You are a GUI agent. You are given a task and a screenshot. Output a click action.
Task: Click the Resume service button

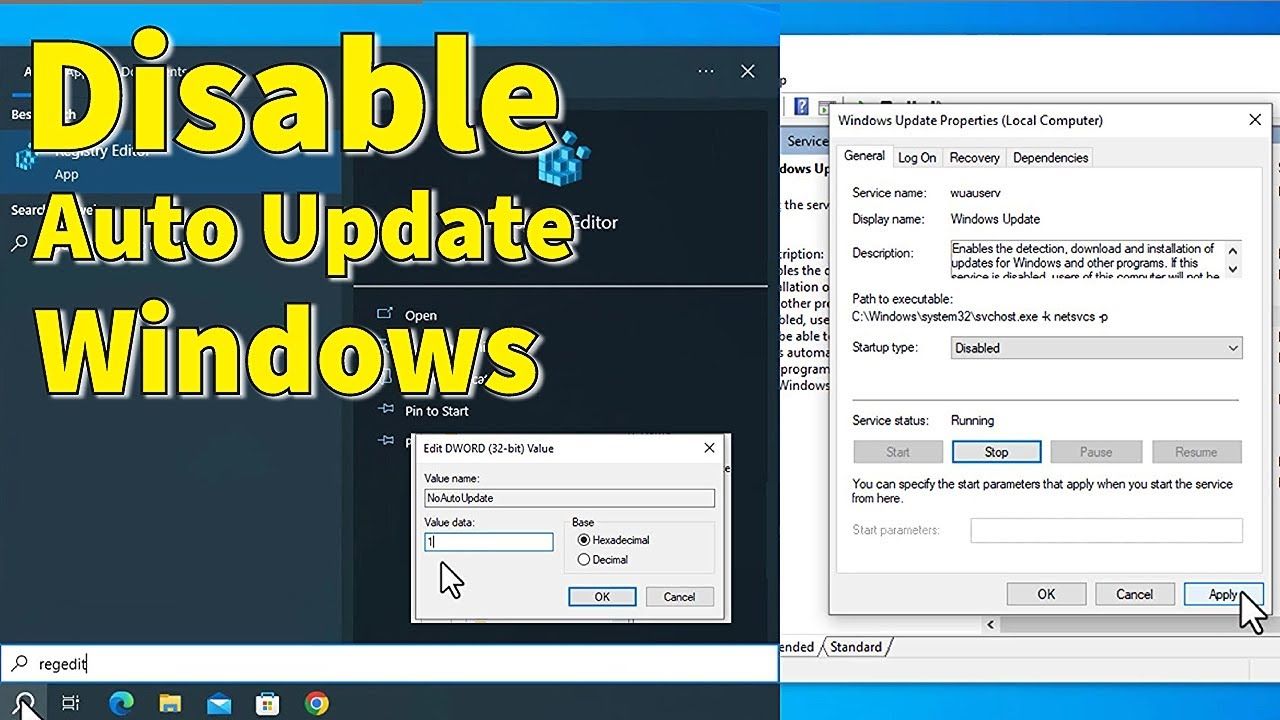pyautogui.click(x=1196, y=452)
